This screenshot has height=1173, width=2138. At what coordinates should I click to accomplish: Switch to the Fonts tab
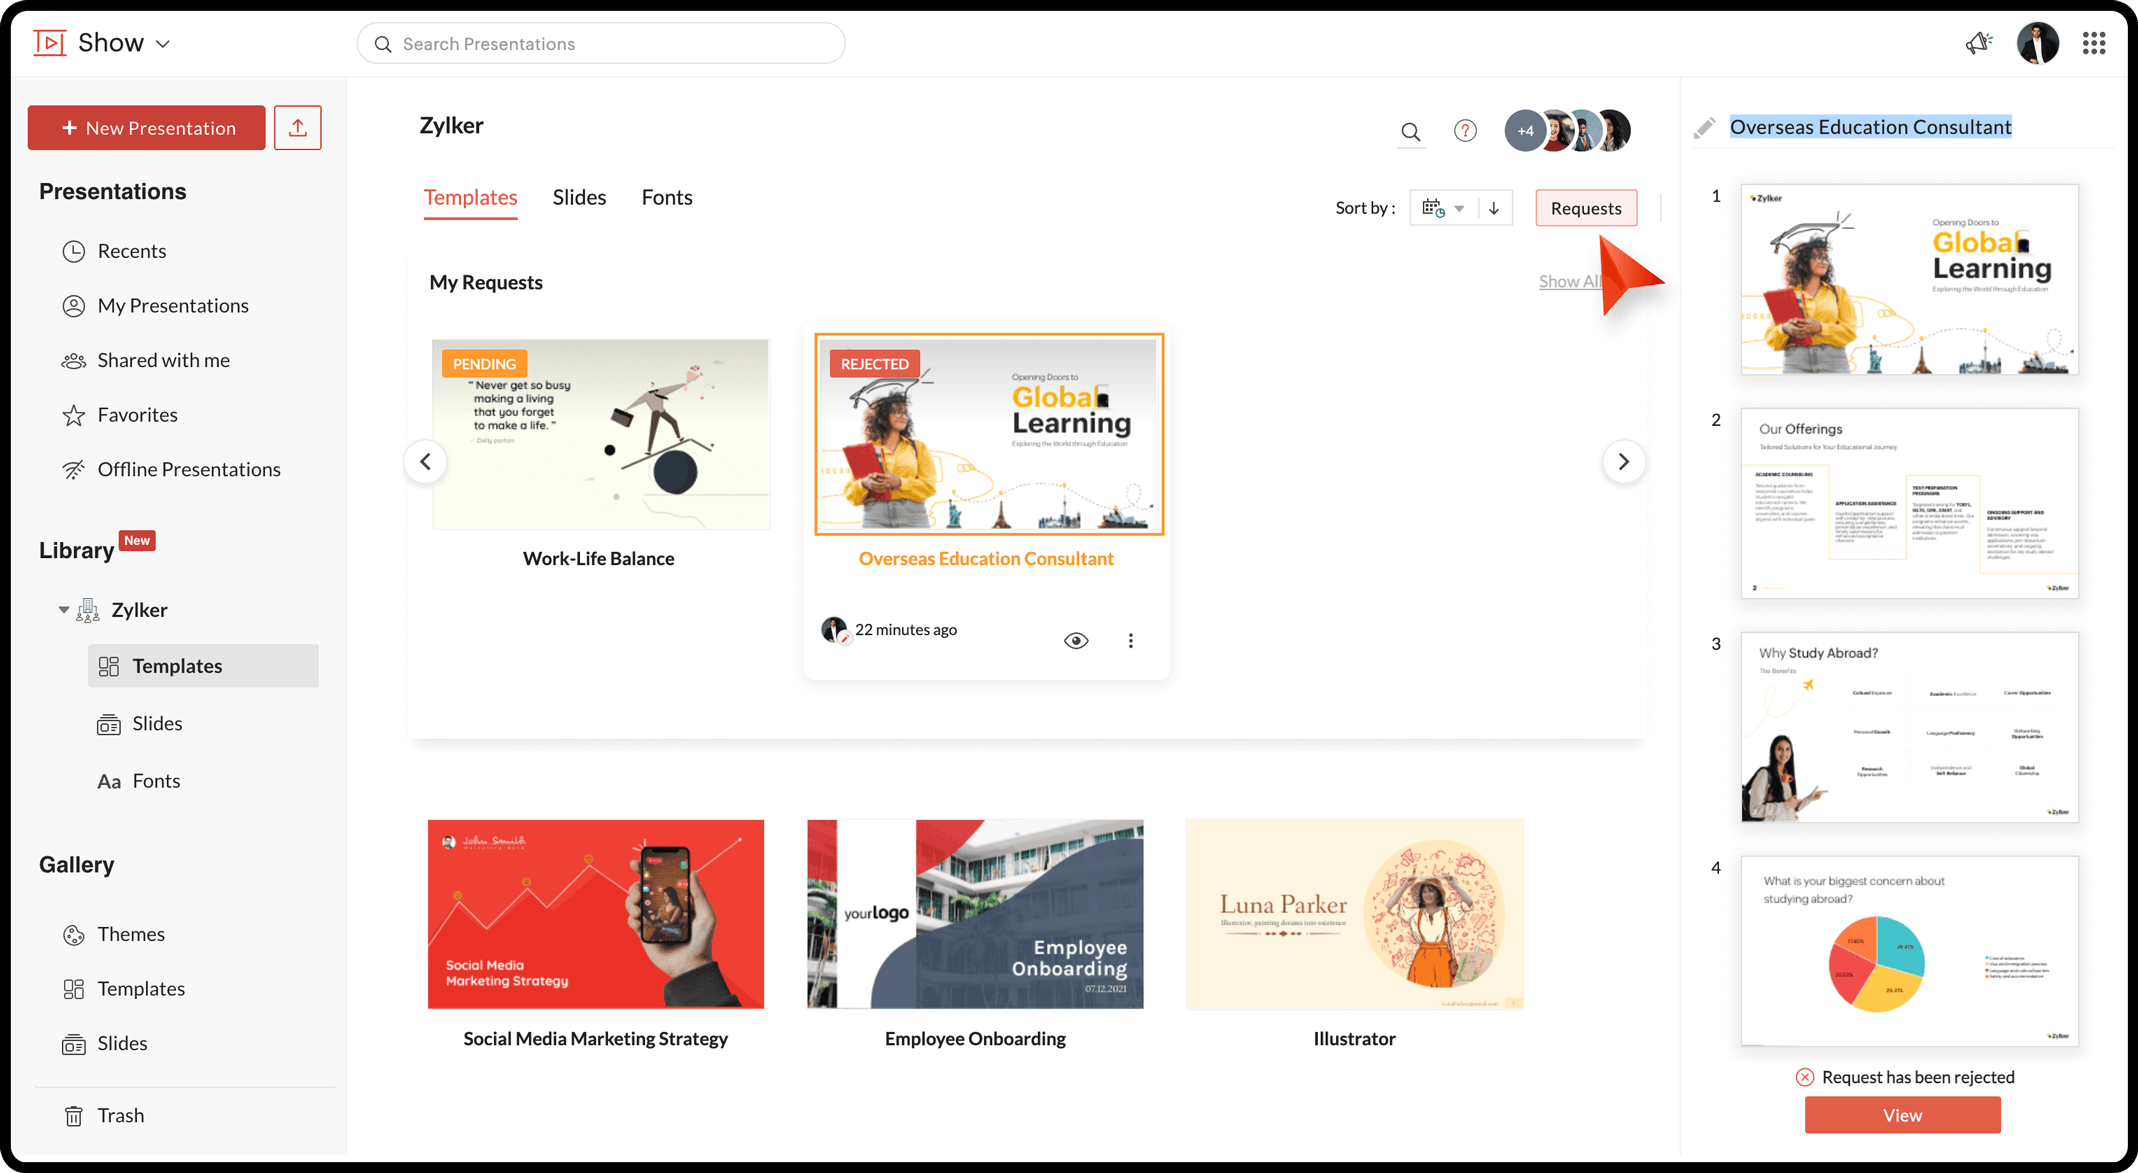click(667, 198)
